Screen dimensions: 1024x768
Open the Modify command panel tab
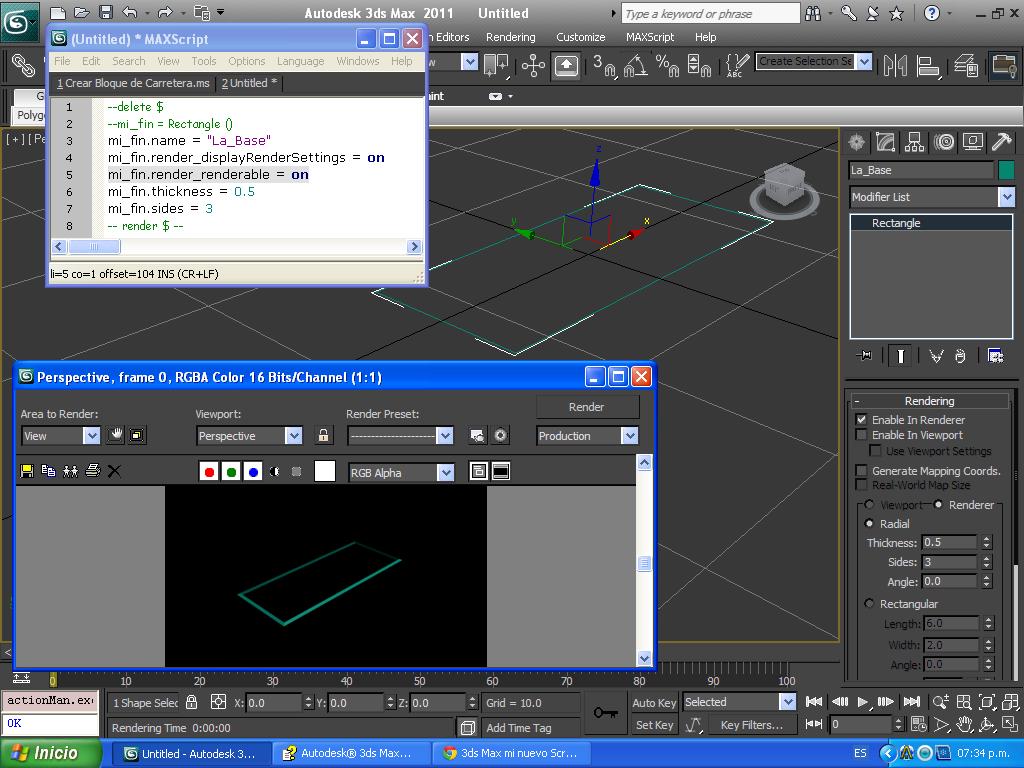point(886,142)
